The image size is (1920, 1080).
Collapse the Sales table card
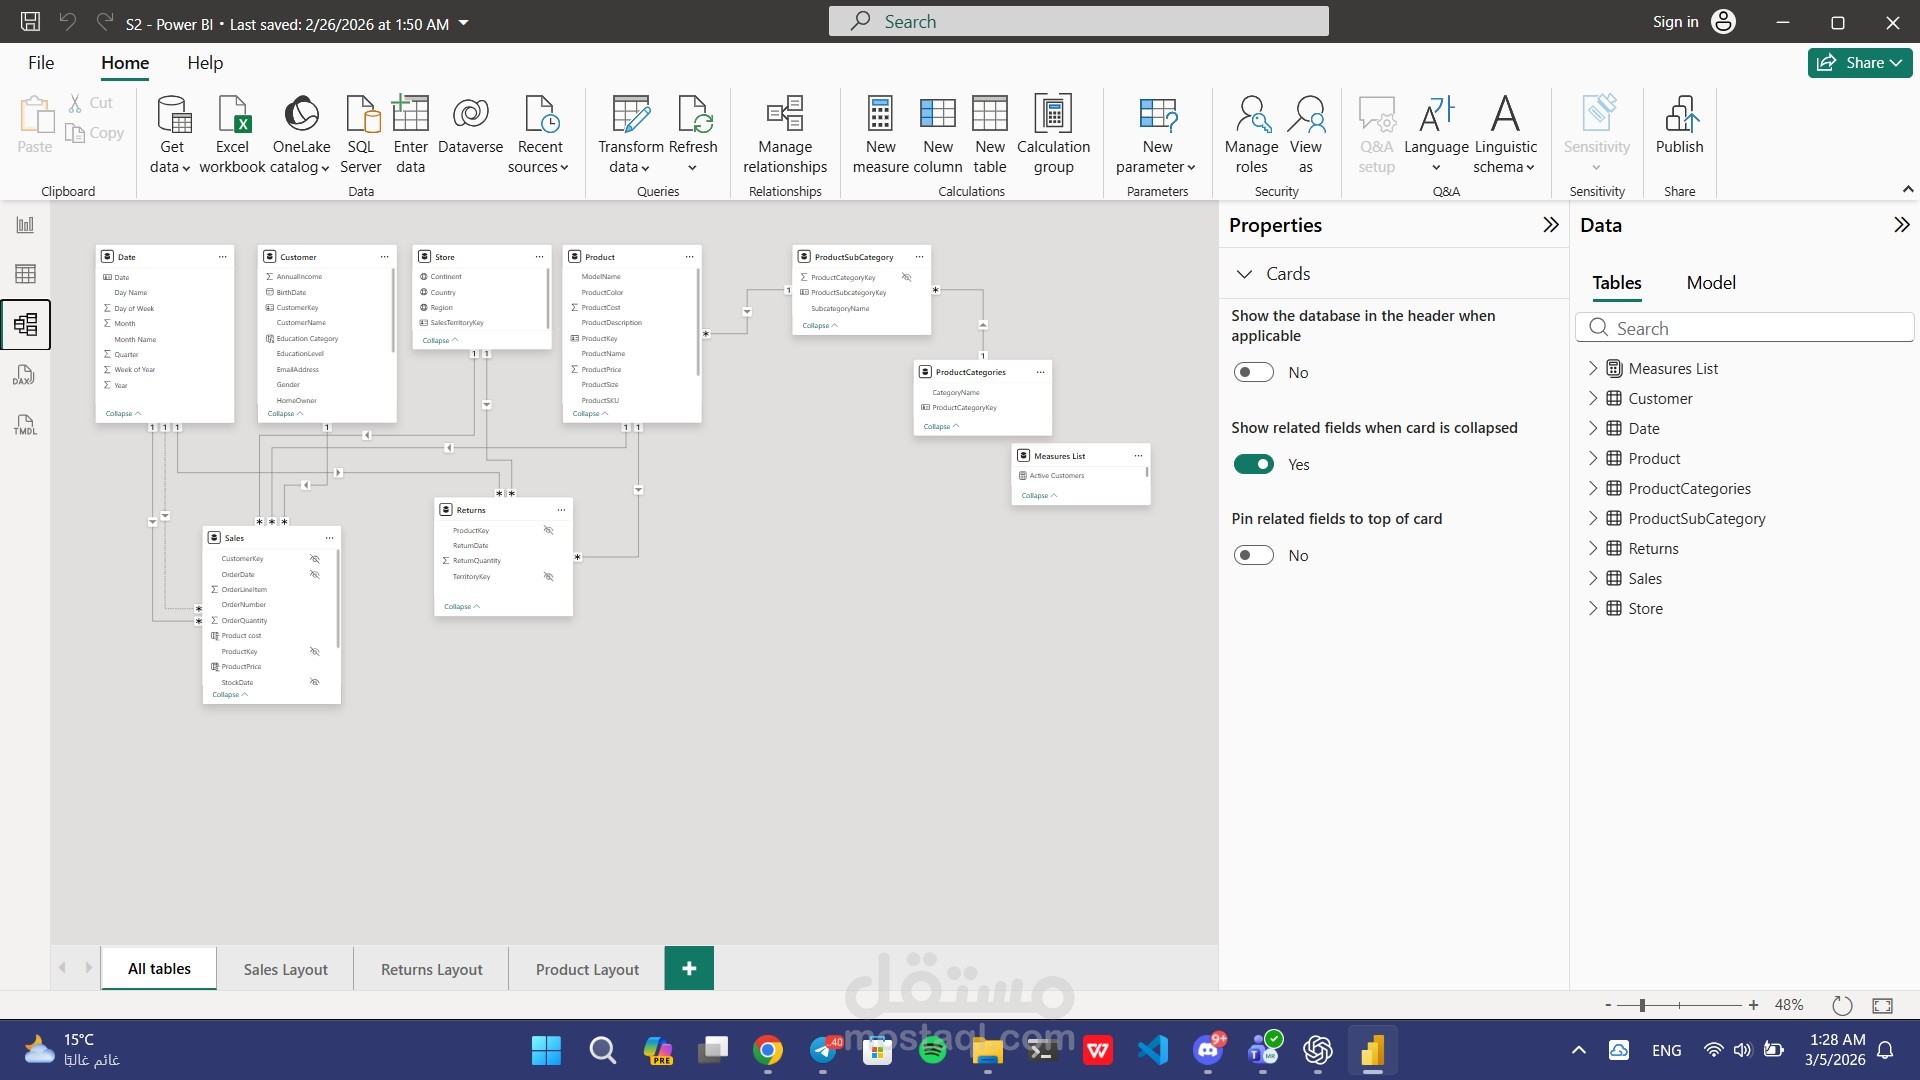point(230,694)
